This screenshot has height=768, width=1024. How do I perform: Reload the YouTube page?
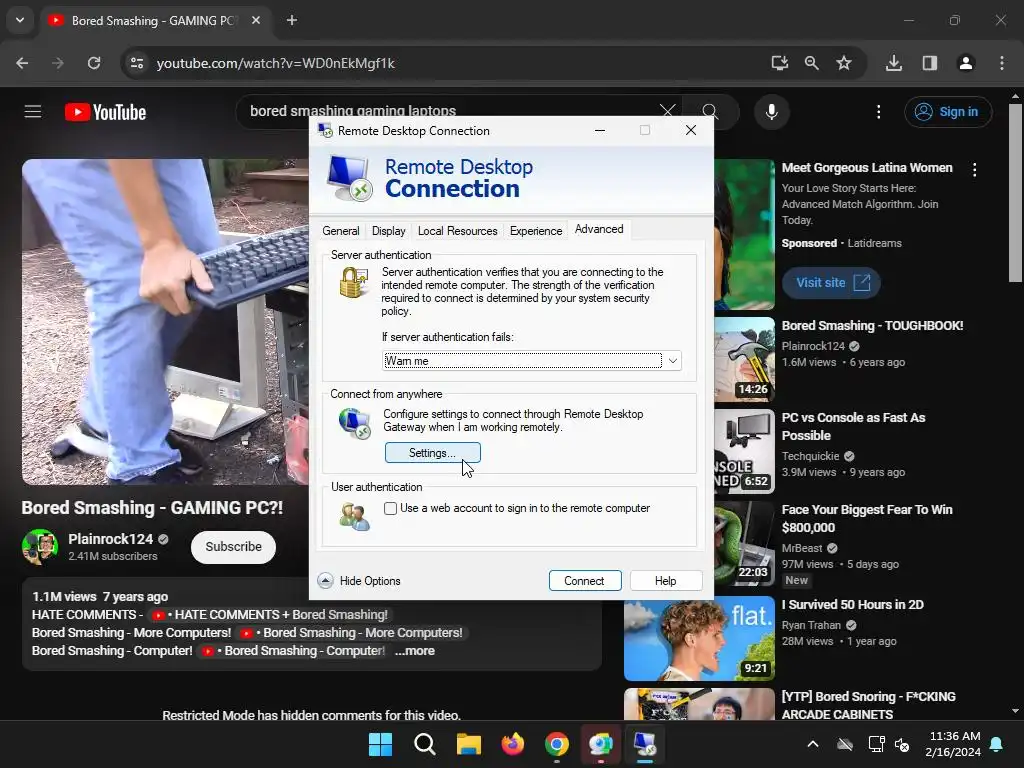(94, 63)
